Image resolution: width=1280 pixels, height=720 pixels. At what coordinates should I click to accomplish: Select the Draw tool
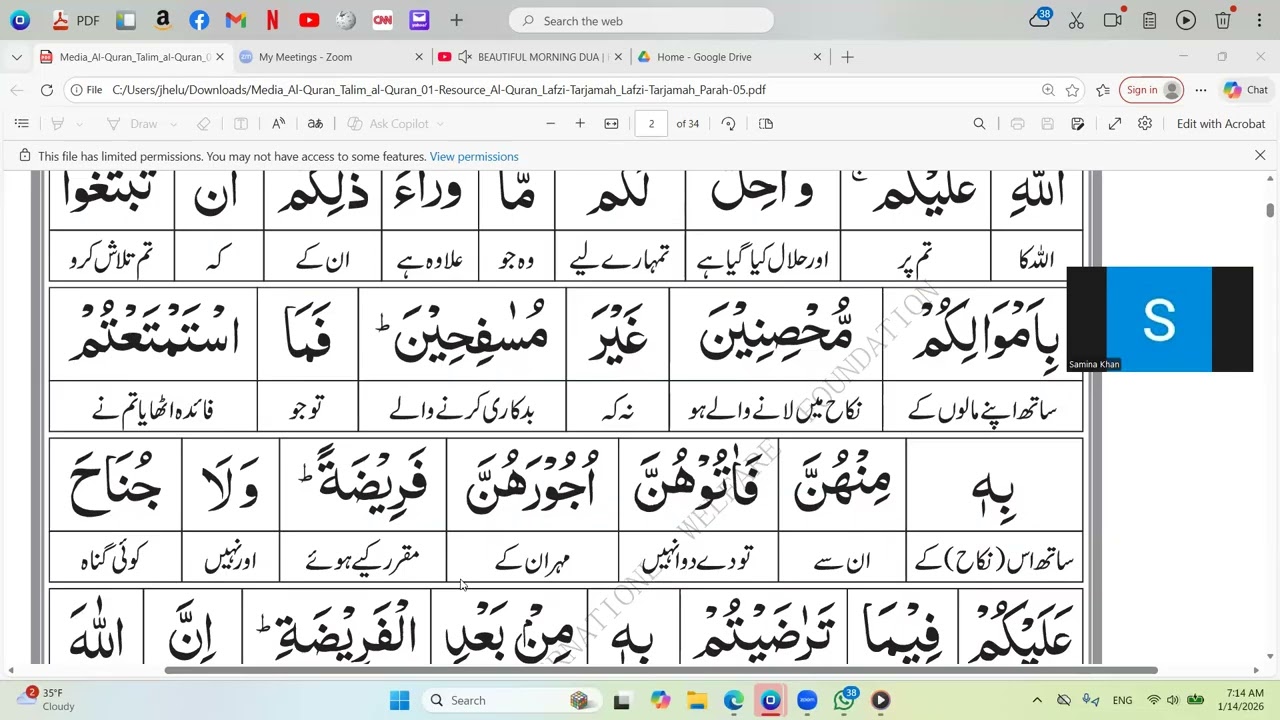tap(132, 124)
